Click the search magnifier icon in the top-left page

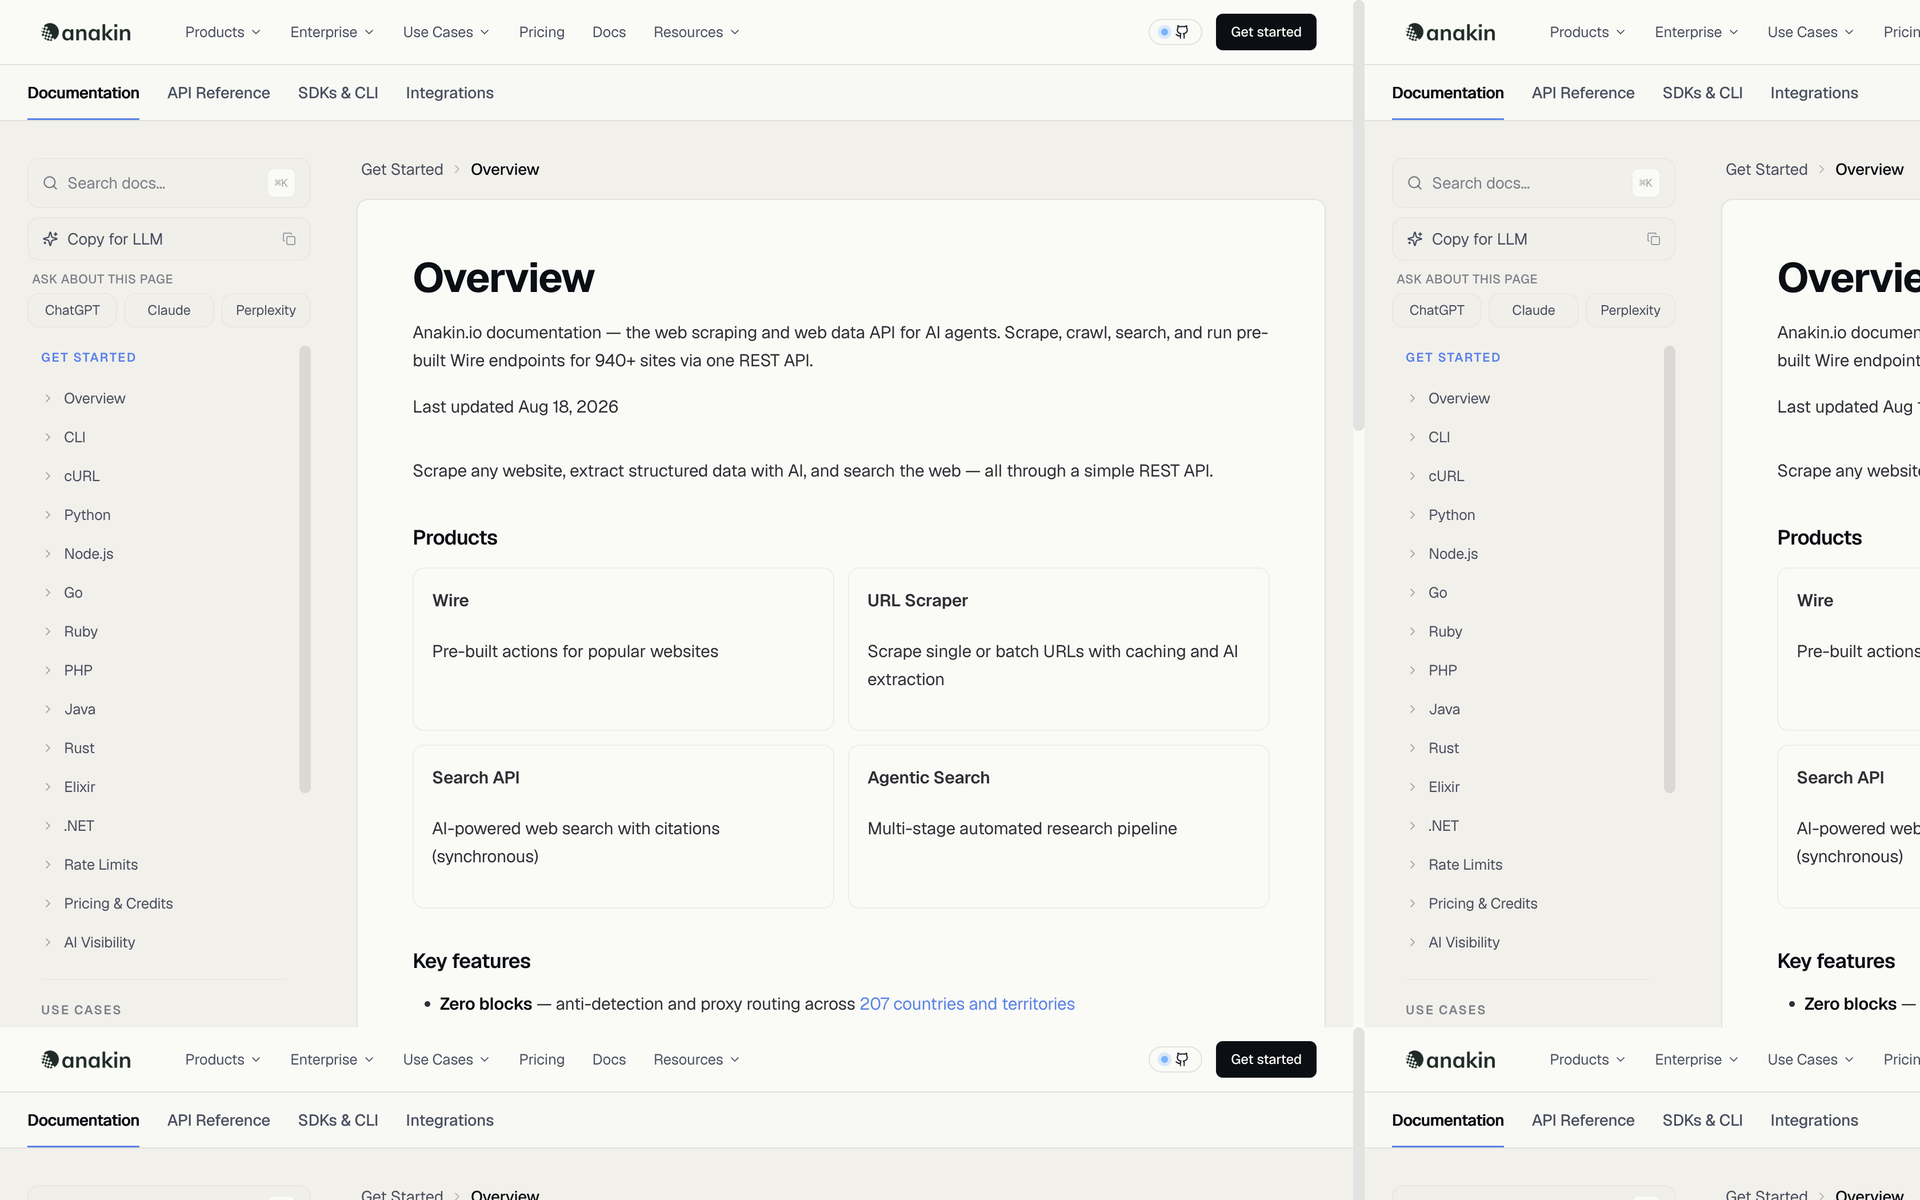coord(50,183)
